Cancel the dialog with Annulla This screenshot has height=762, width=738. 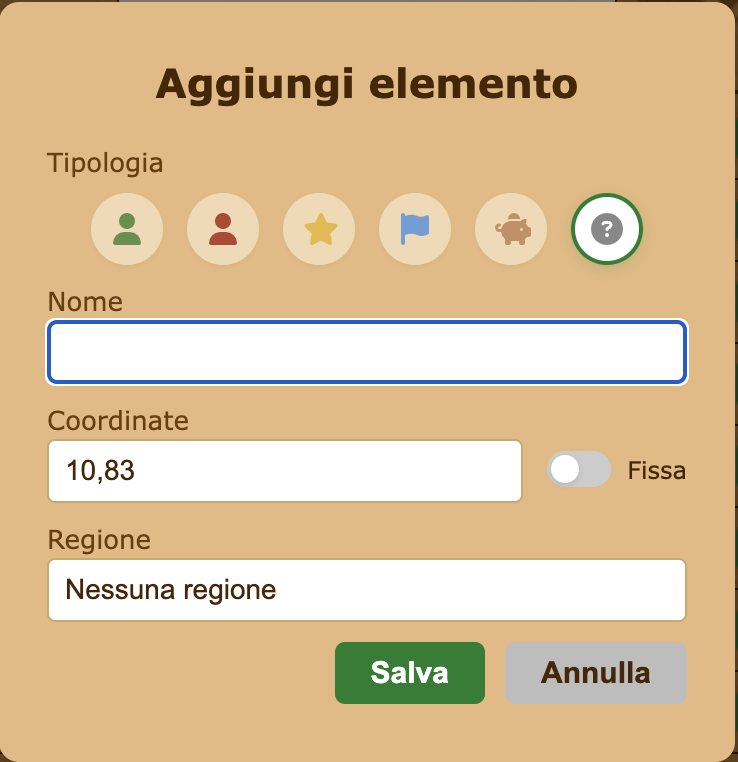(596, 673)
